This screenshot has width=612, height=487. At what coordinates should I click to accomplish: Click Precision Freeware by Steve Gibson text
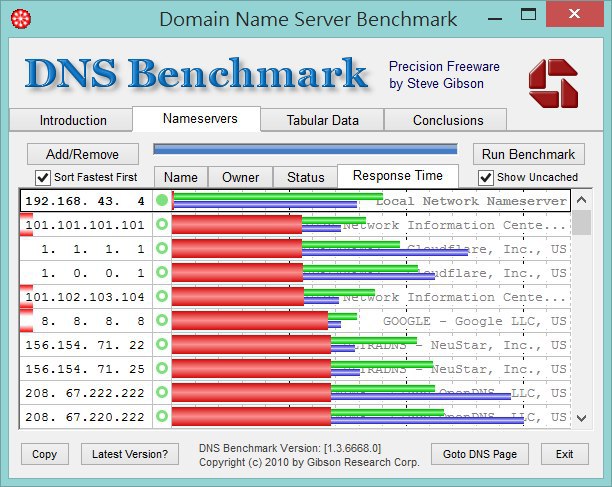(x=444, y=75)
